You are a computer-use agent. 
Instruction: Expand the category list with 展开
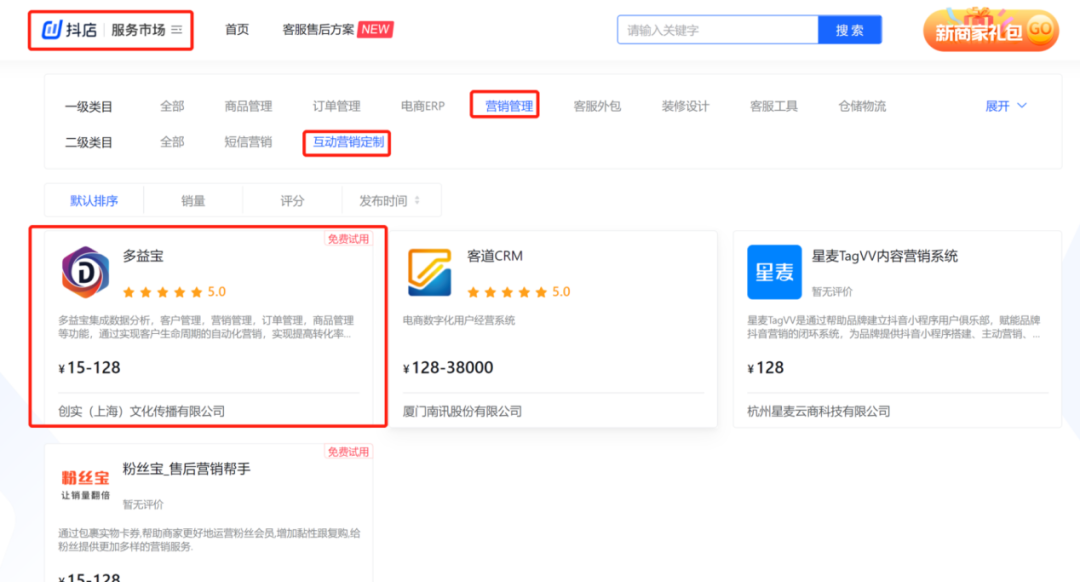1006,106
